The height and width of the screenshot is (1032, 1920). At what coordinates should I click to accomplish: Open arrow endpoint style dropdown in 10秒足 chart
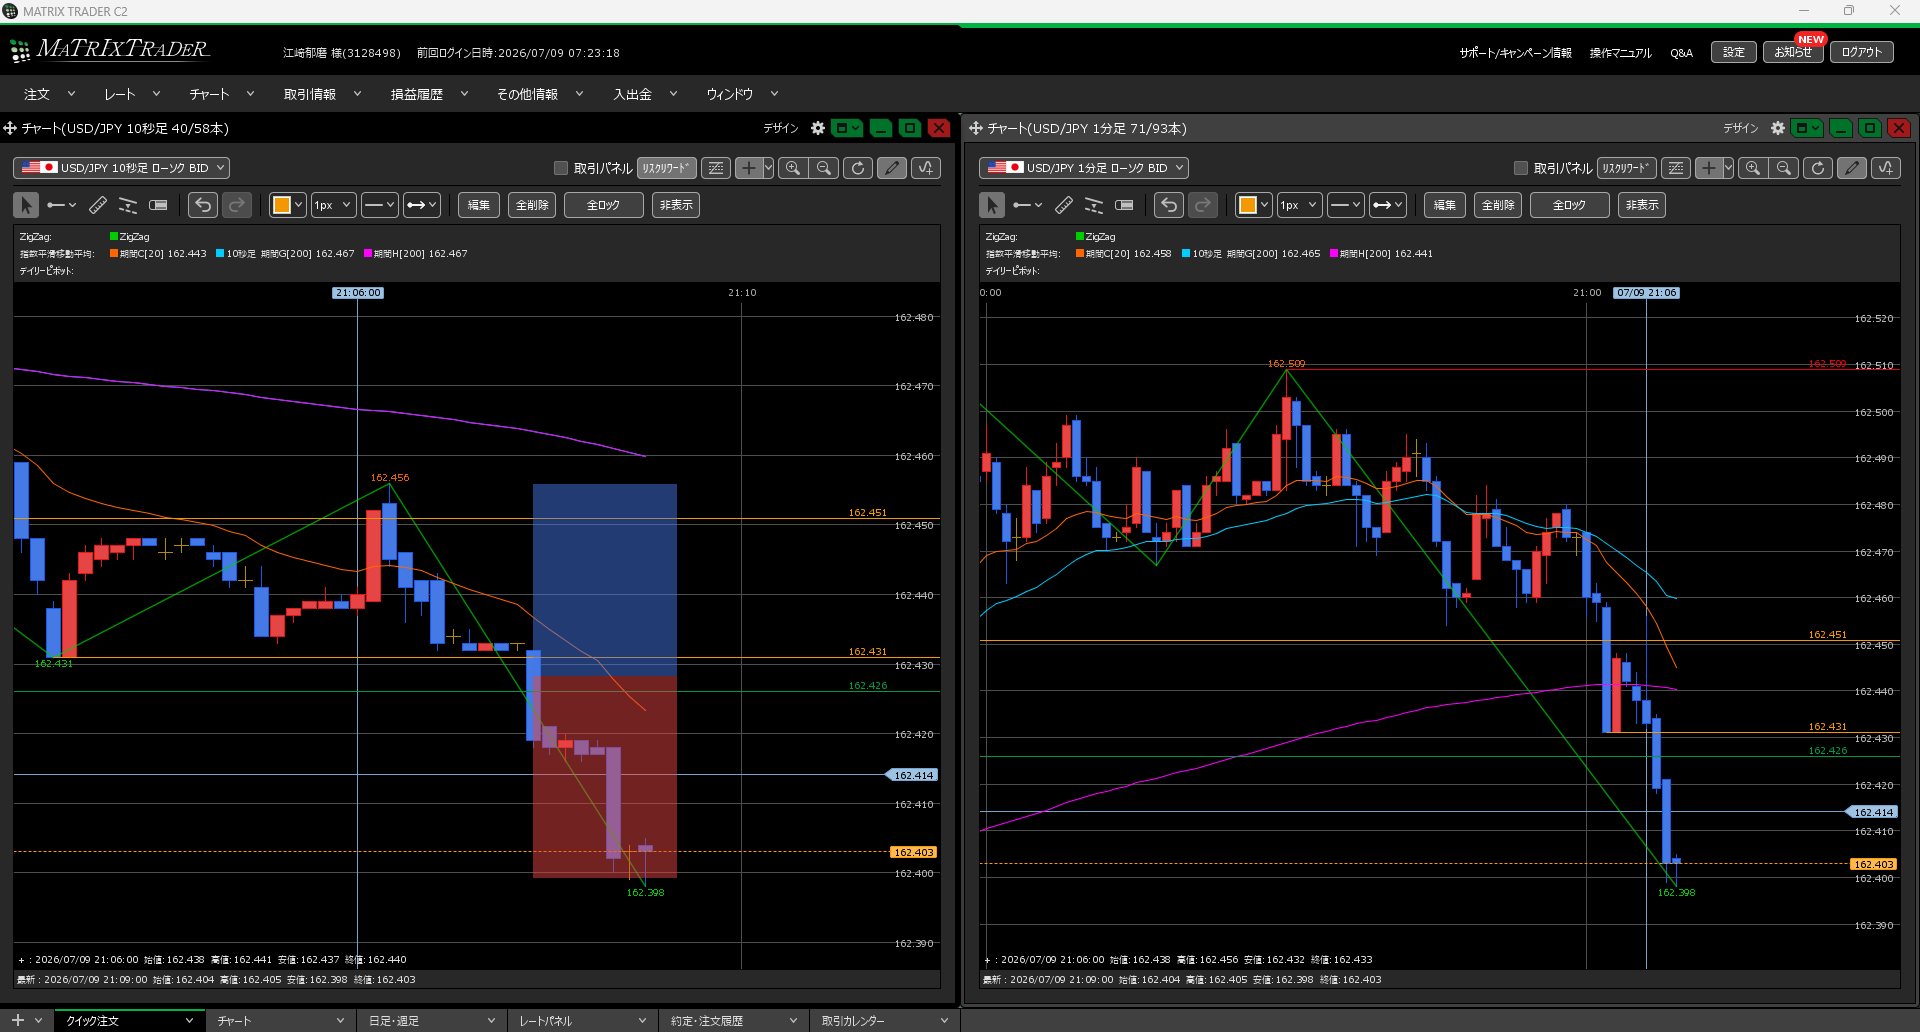[422, 205]
